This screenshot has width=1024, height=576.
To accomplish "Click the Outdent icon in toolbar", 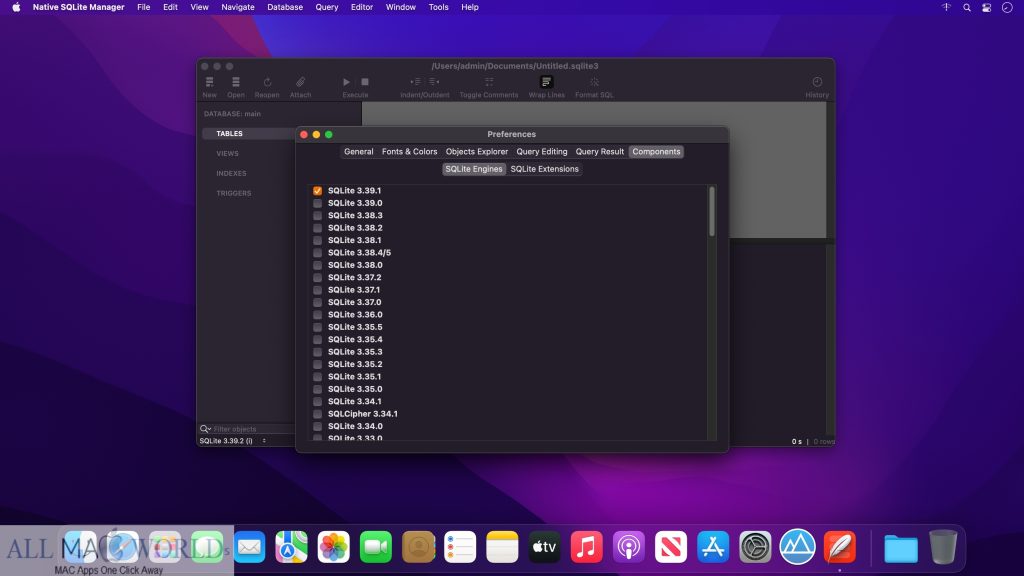I will pyautogui.click(x=434, y=82).
